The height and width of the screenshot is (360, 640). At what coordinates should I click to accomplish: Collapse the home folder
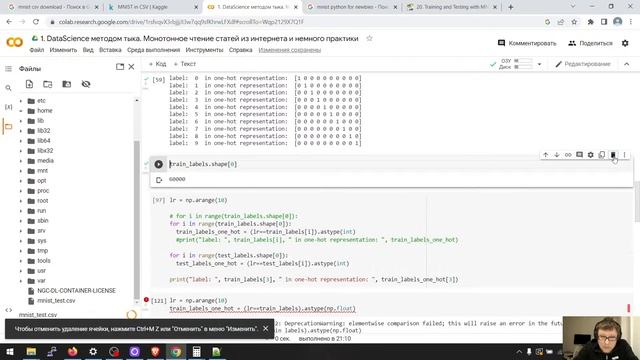pos(21,111)
